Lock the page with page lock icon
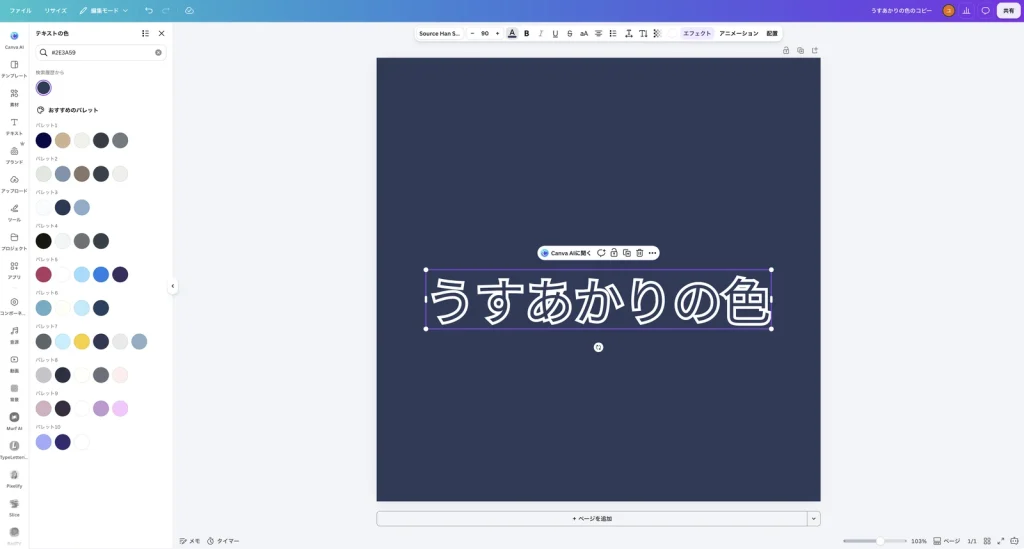The image size is (1024, 549). point(786,50)
